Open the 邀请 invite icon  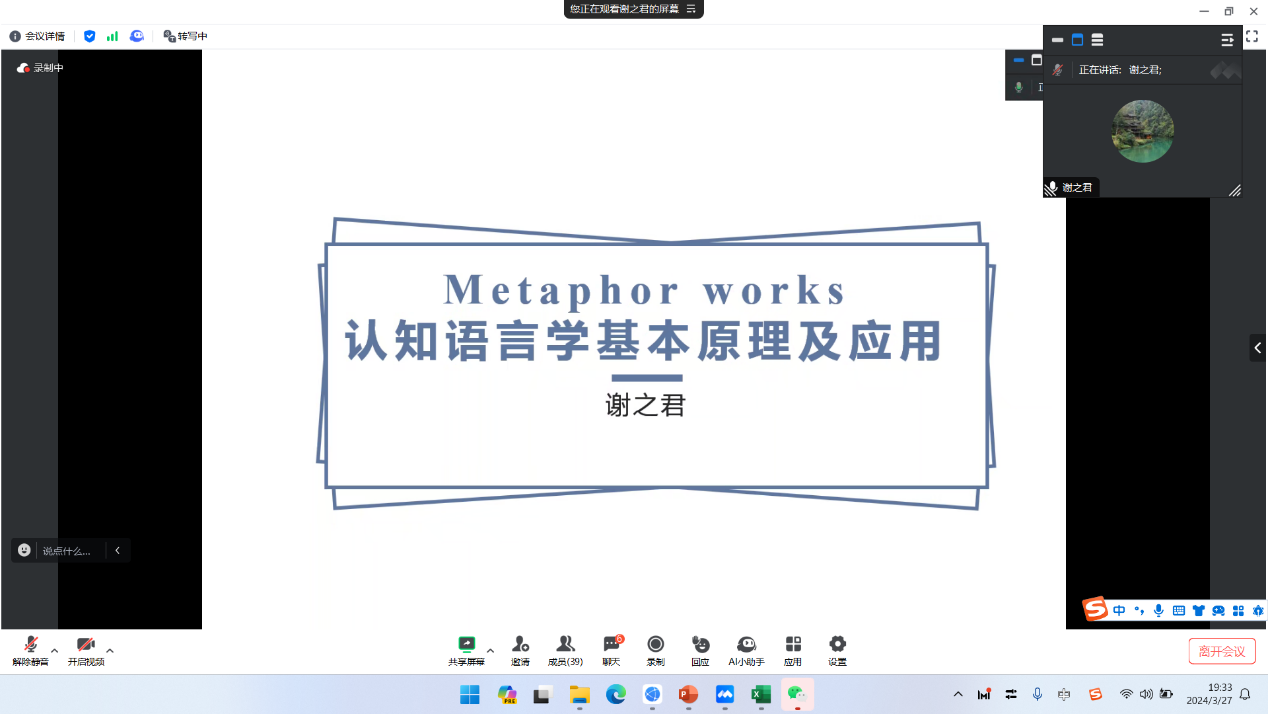(520, 648)
